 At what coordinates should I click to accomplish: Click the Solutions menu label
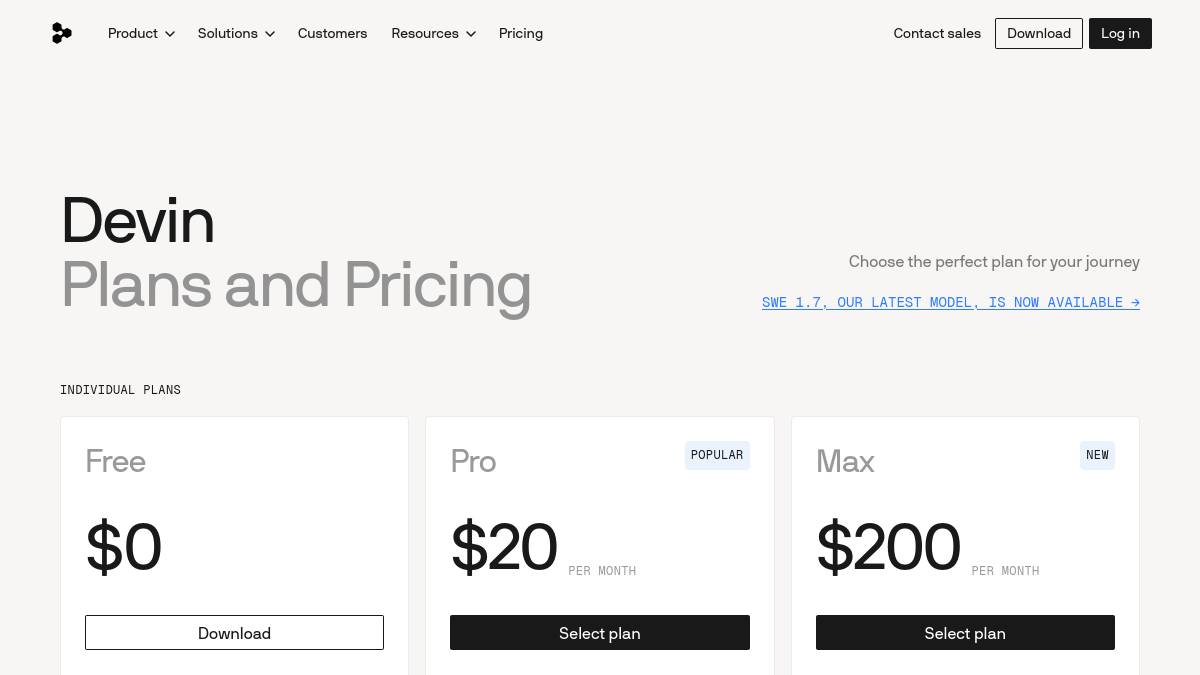[x=228, y=33]
